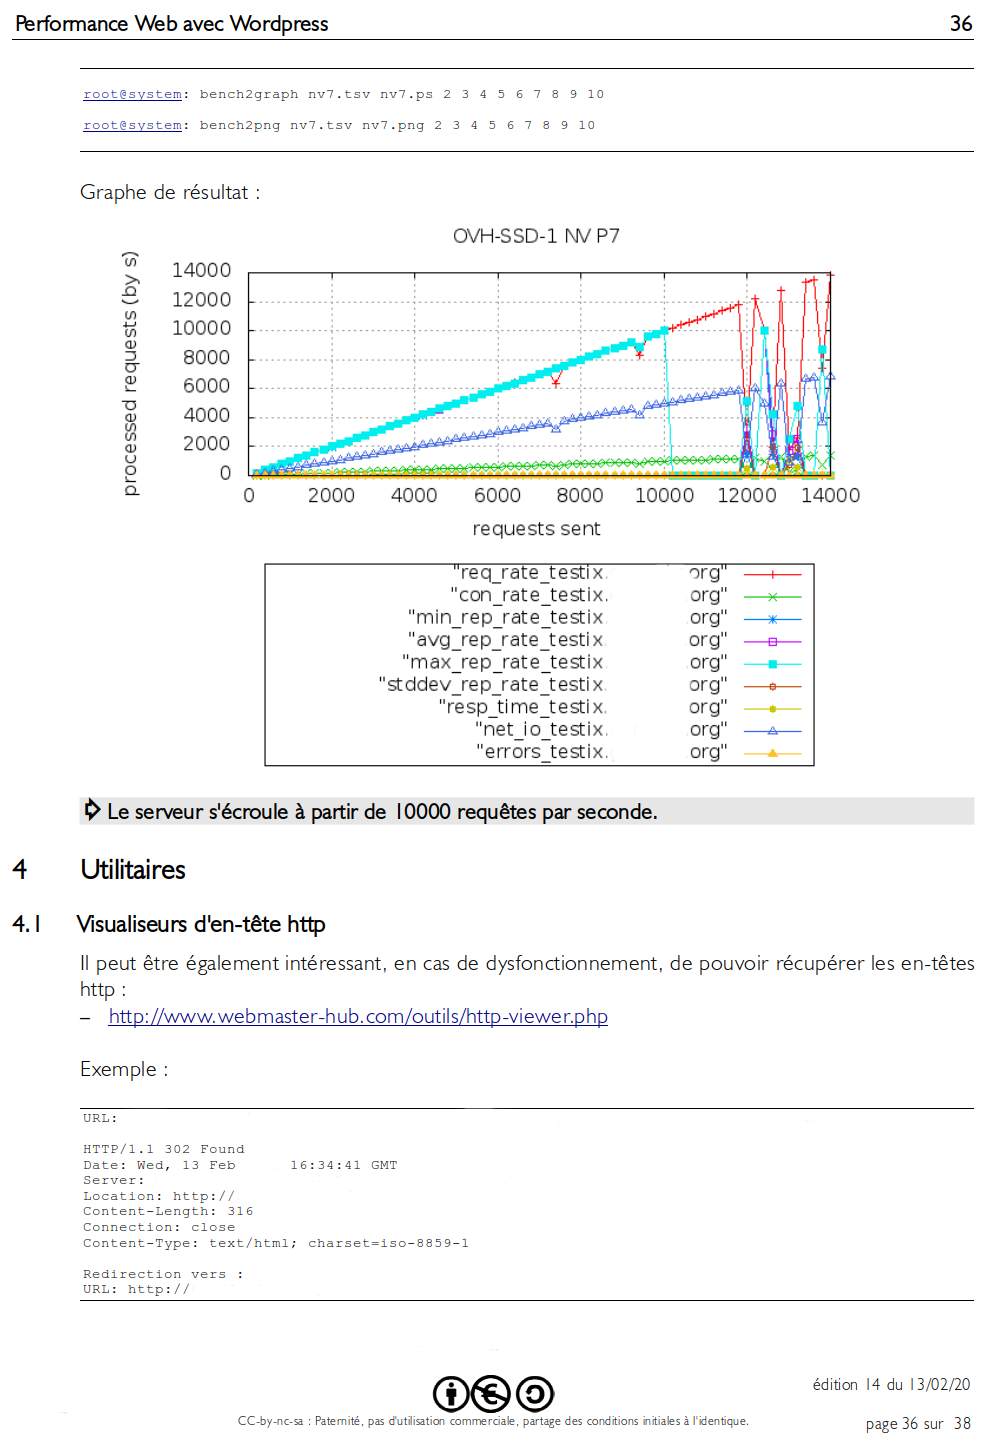Click the 'Content-Length: 316' line
The width and height of the screenshot is (1000, 1450).
click(168, 1211)
